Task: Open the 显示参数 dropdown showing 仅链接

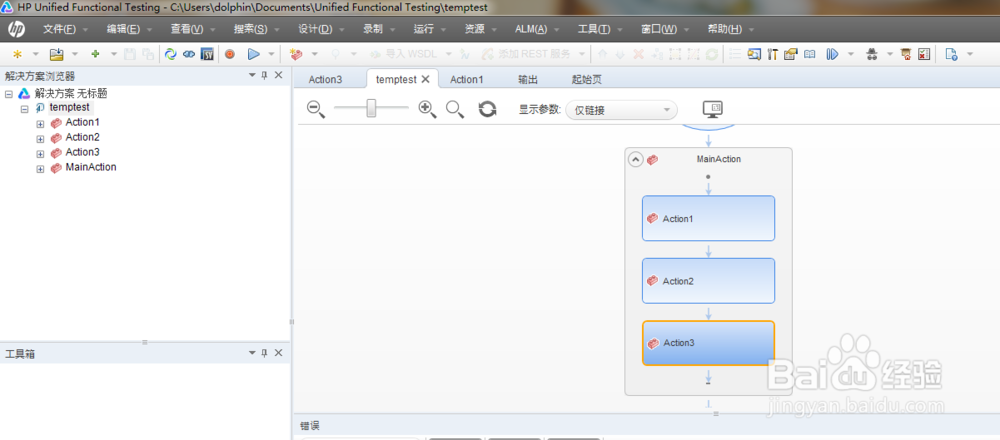Action: tap(621, 110)
